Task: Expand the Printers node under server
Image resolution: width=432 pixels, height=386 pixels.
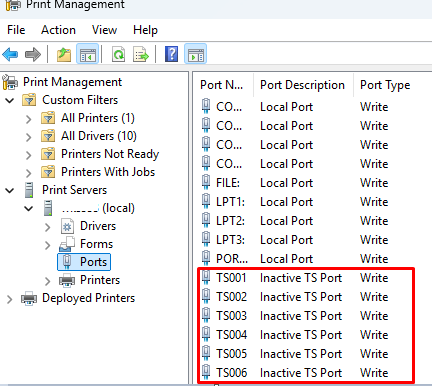Action: point(48,281)
